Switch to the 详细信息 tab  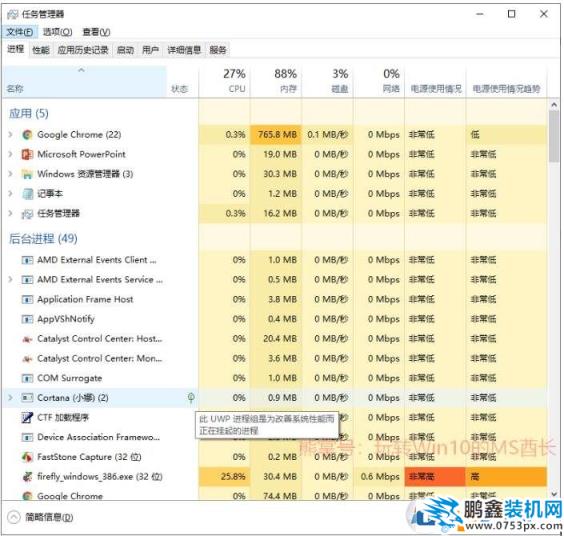184,50
